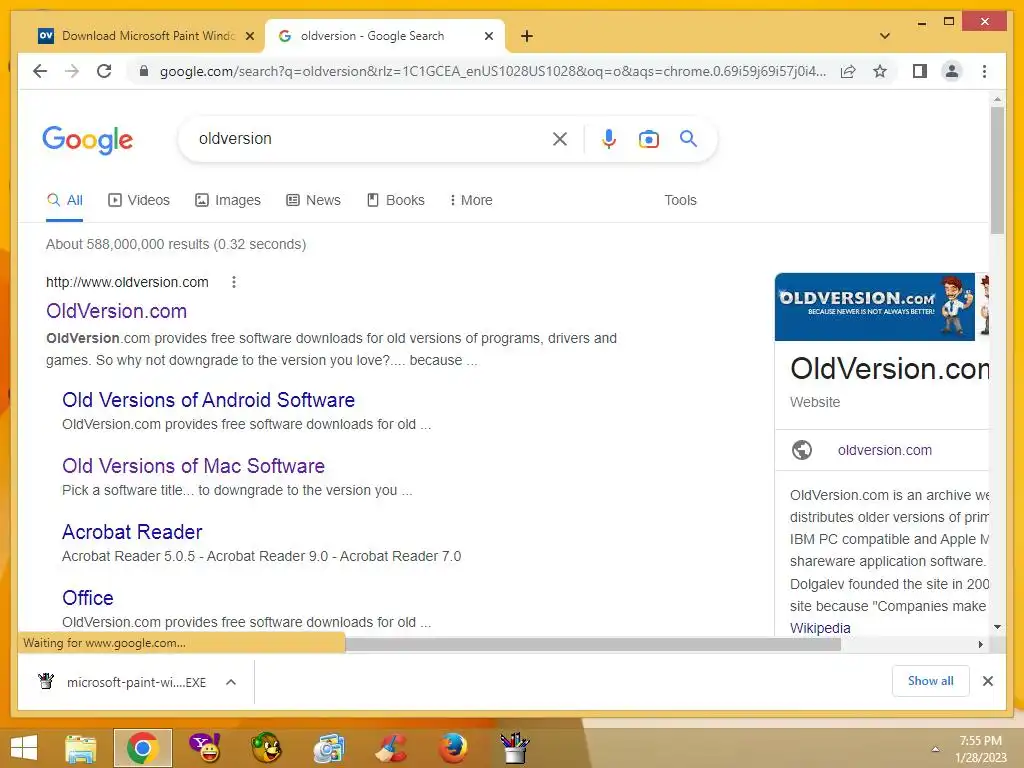The width and height of the screenshot is (1024, 768).
Task: Click the Chrome taskbar icon
Action: coord(142,748)
